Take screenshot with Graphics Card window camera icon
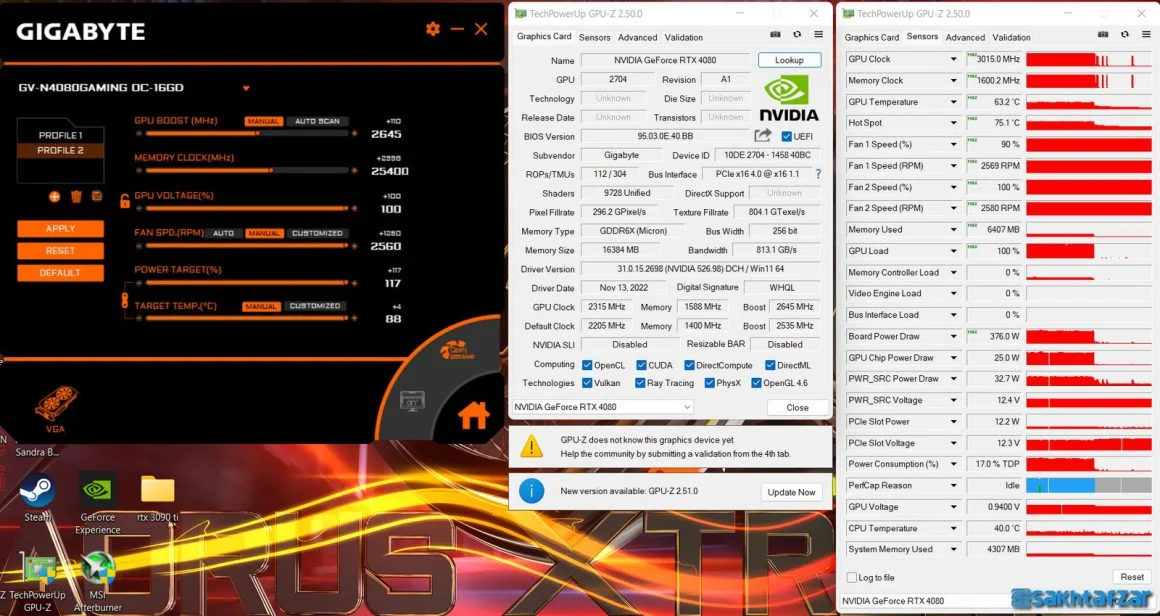The height and width of the screenshot is (616, 1160). point(775,35)
